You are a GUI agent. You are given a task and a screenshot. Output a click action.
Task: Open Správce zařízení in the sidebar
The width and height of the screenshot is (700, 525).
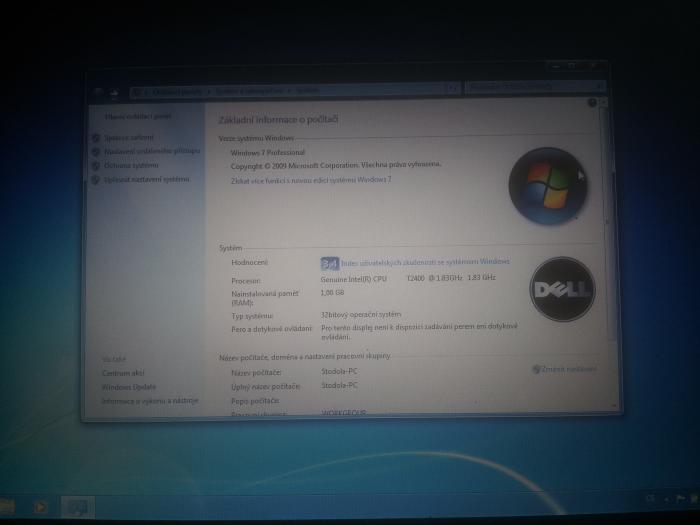[129, 137]
